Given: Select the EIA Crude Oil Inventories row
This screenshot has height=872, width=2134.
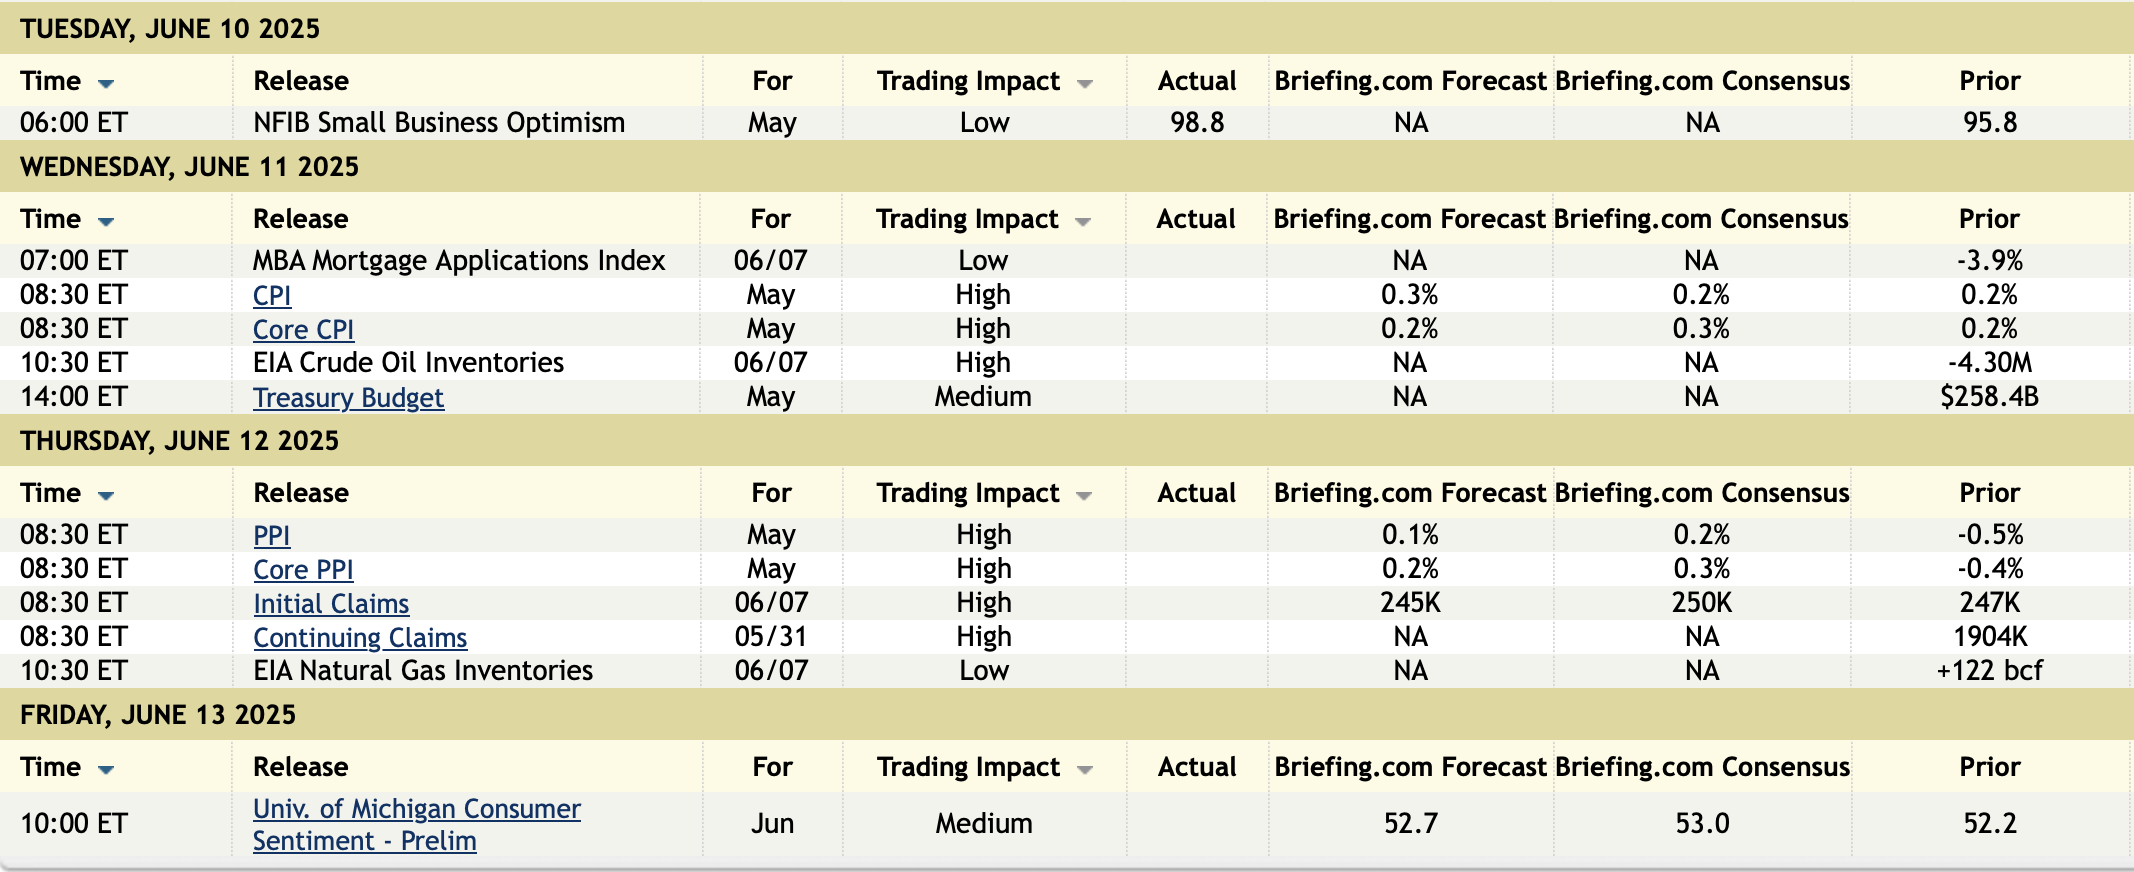Looking at the screenshot, I should tap(408, 363).
